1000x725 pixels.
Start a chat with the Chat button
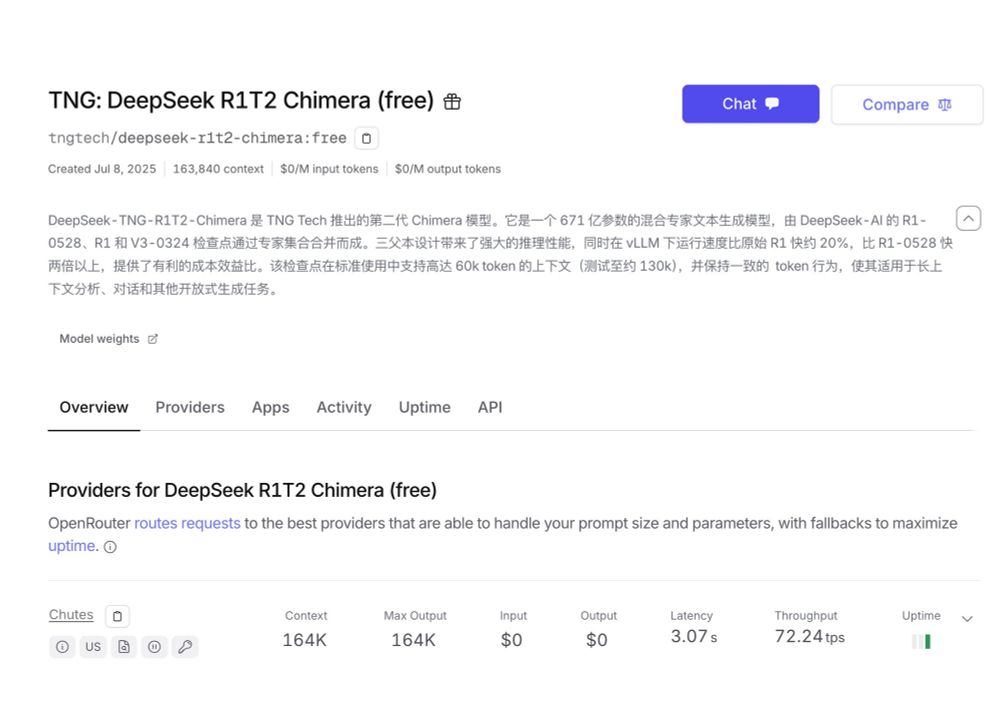tap(750, 104)
